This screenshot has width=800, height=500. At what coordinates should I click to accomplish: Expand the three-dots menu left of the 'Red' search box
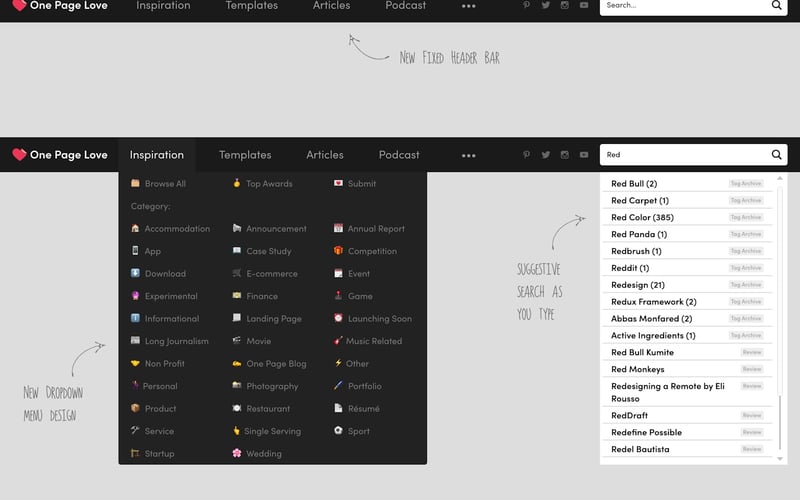(468, 156)
